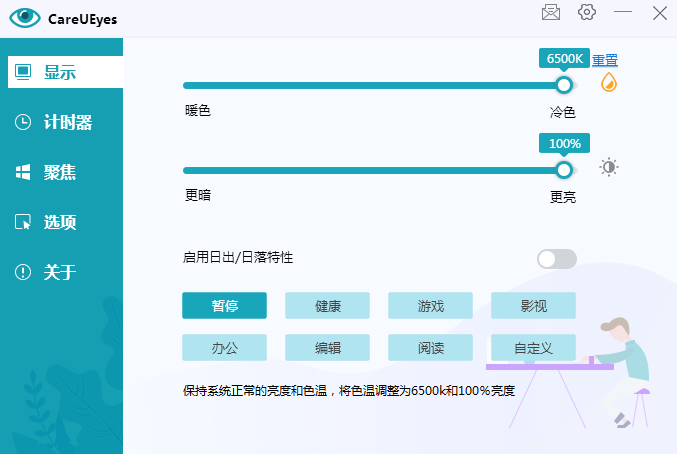The image size is (677, 454).
Task: Choose the 影视 preset
Action: point(533,306)
